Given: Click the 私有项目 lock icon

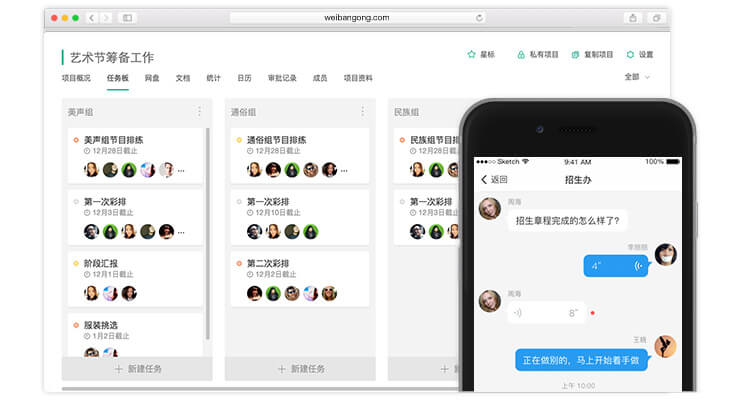Looking at the screenshot, I should tap(521, 55).
